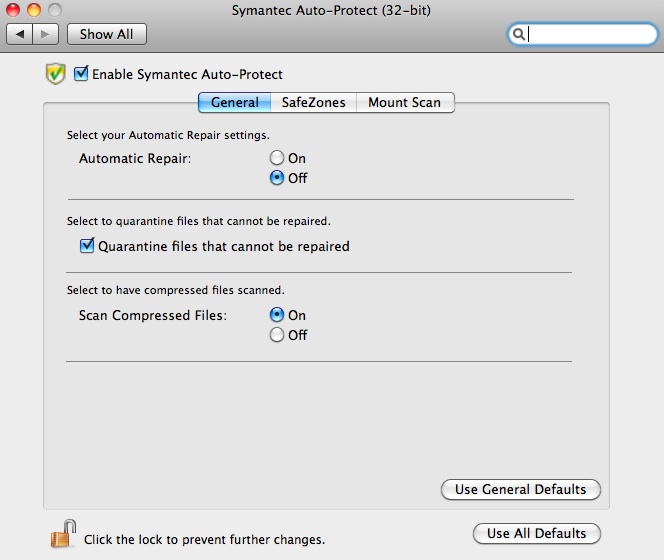Minimize the preferences window

[33, 10]
